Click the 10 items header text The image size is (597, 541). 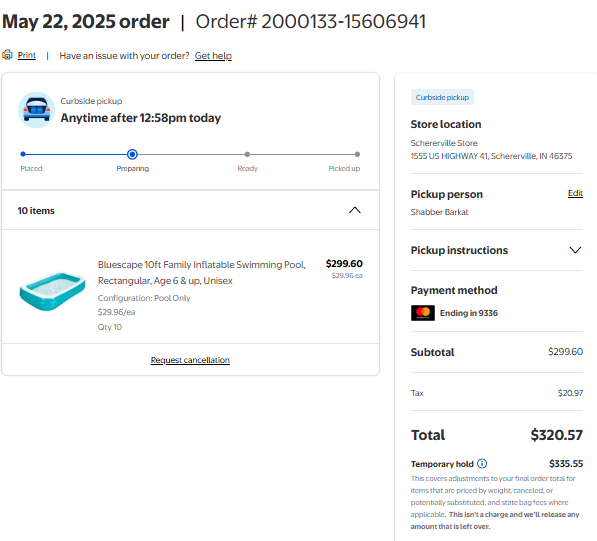[36, 211]
